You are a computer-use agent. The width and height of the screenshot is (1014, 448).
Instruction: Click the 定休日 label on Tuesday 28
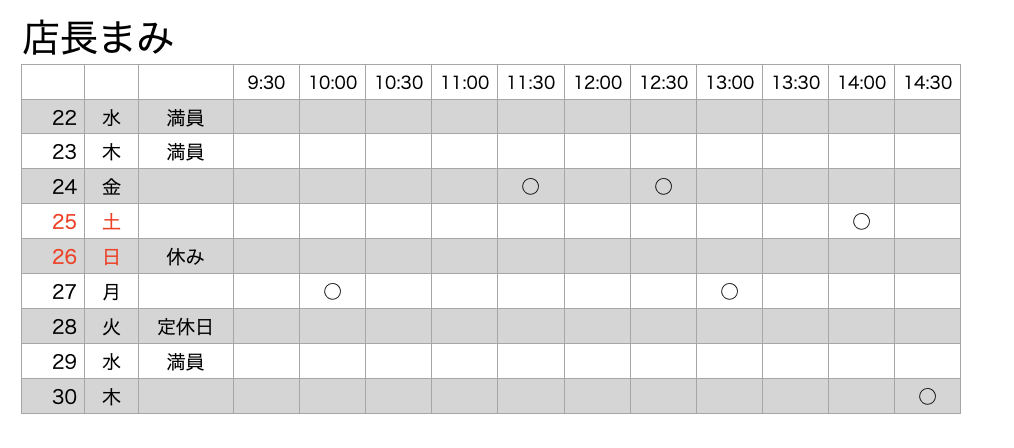click(x=185, y=327)
